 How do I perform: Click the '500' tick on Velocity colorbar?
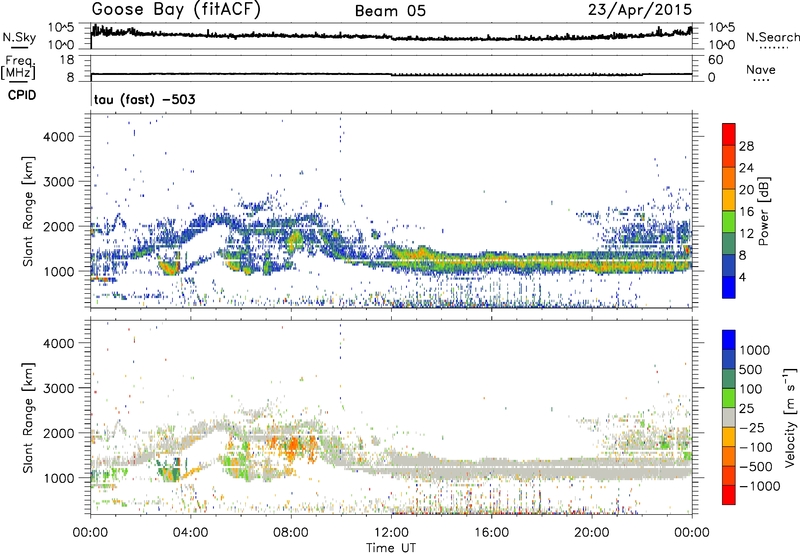point(753,369)
